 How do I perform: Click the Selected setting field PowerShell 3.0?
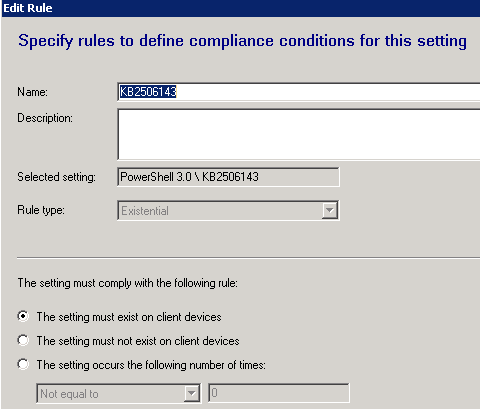click(x=228, y=177)
